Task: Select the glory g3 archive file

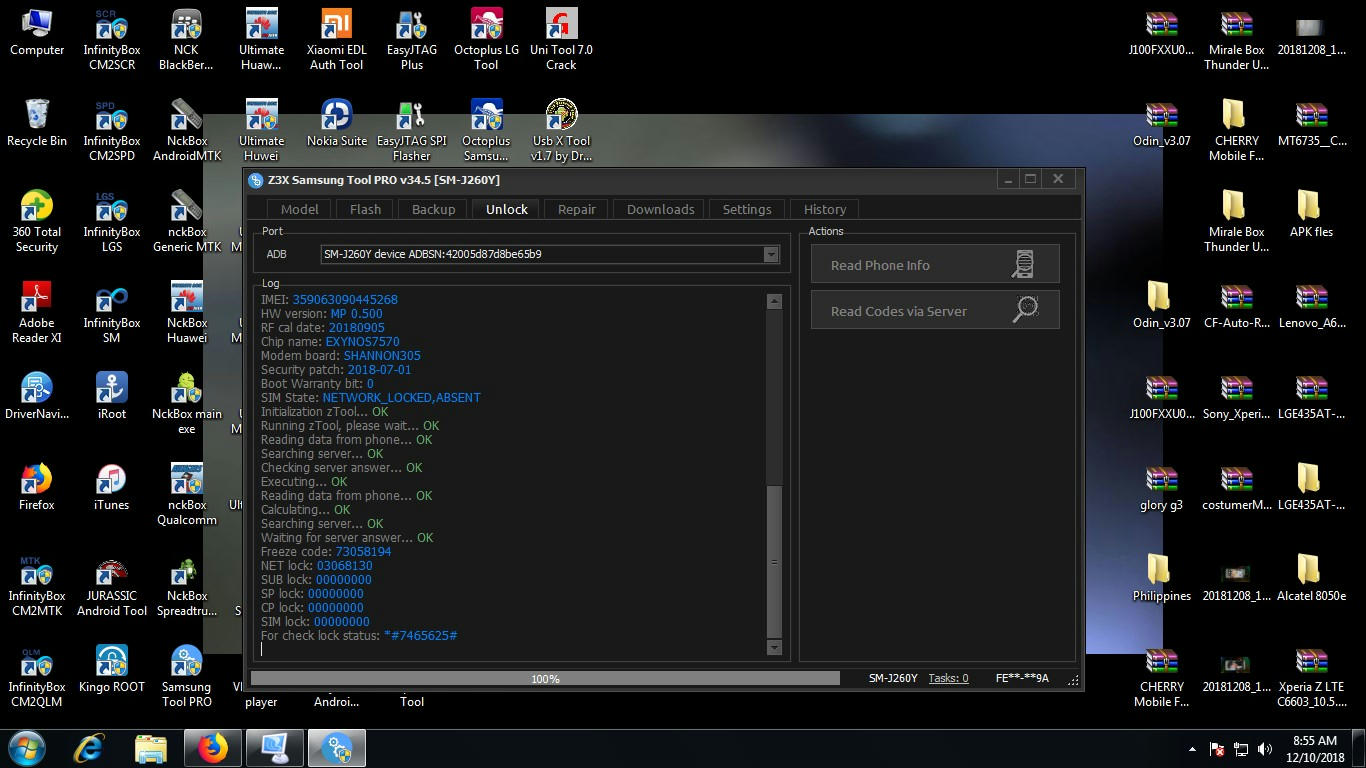Action: click(x=1161, y=488)
